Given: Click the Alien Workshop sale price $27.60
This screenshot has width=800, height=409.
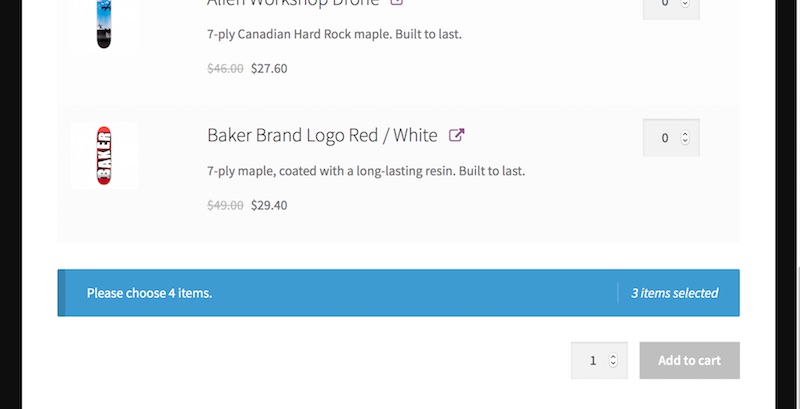Looking at the screenshot, I should pos(269,69).
